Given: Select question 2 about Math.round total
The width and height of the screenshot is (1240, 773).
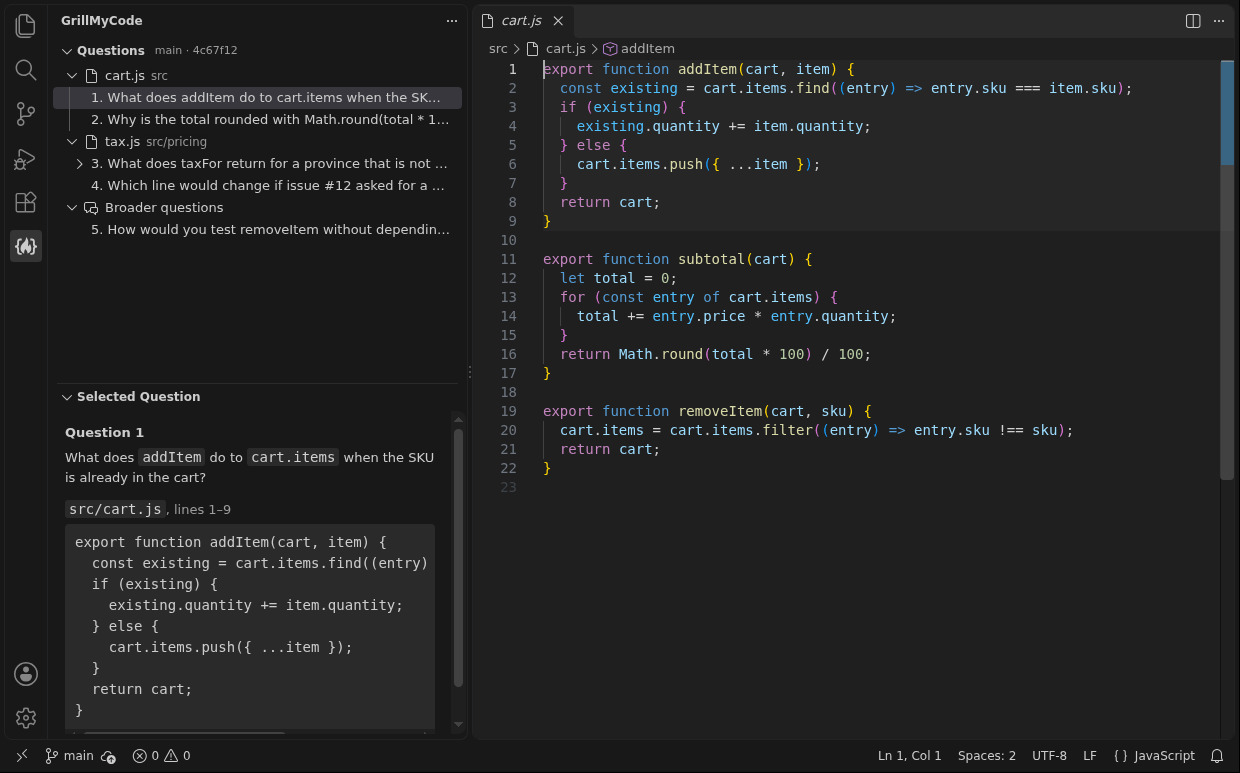Looking at the screenshot, I should (x=257, y=120).
